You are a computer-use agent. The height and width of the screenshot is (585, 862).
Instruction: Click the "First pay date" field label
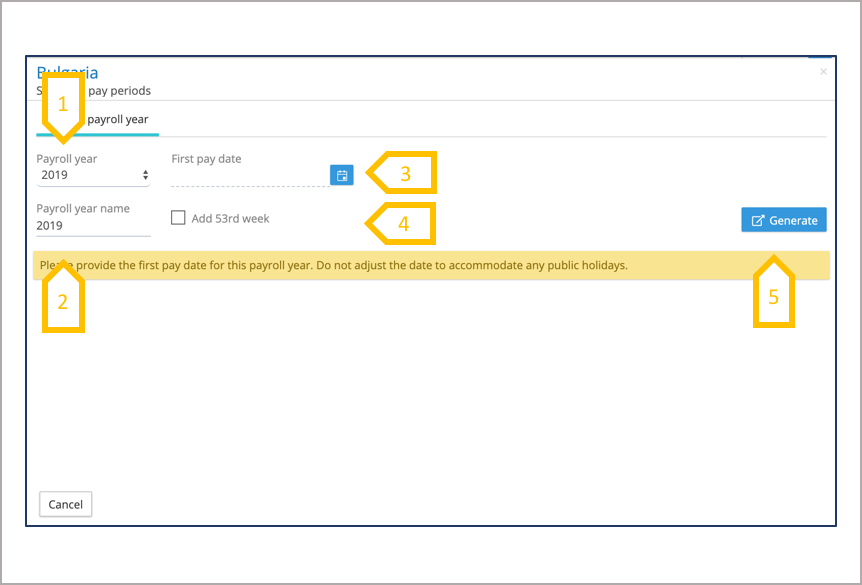pyautogui.click(x=206, y=159)
